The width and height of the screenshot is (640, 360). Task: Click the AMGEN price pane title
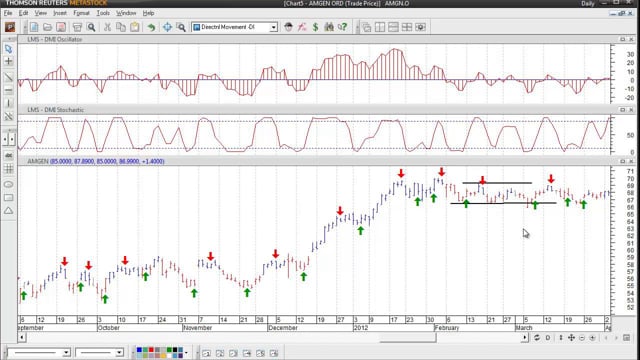(x=38, y=161)
